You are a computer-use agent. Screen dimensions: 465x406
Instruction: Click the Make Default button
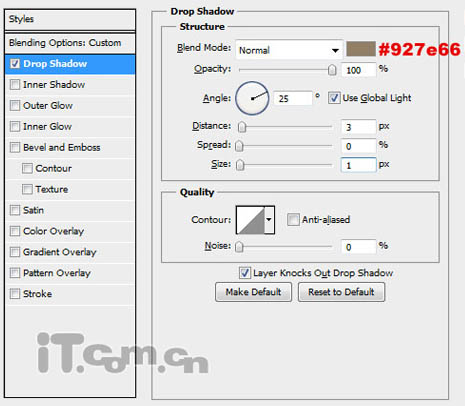pyautogui.click(x=253, y=292)
